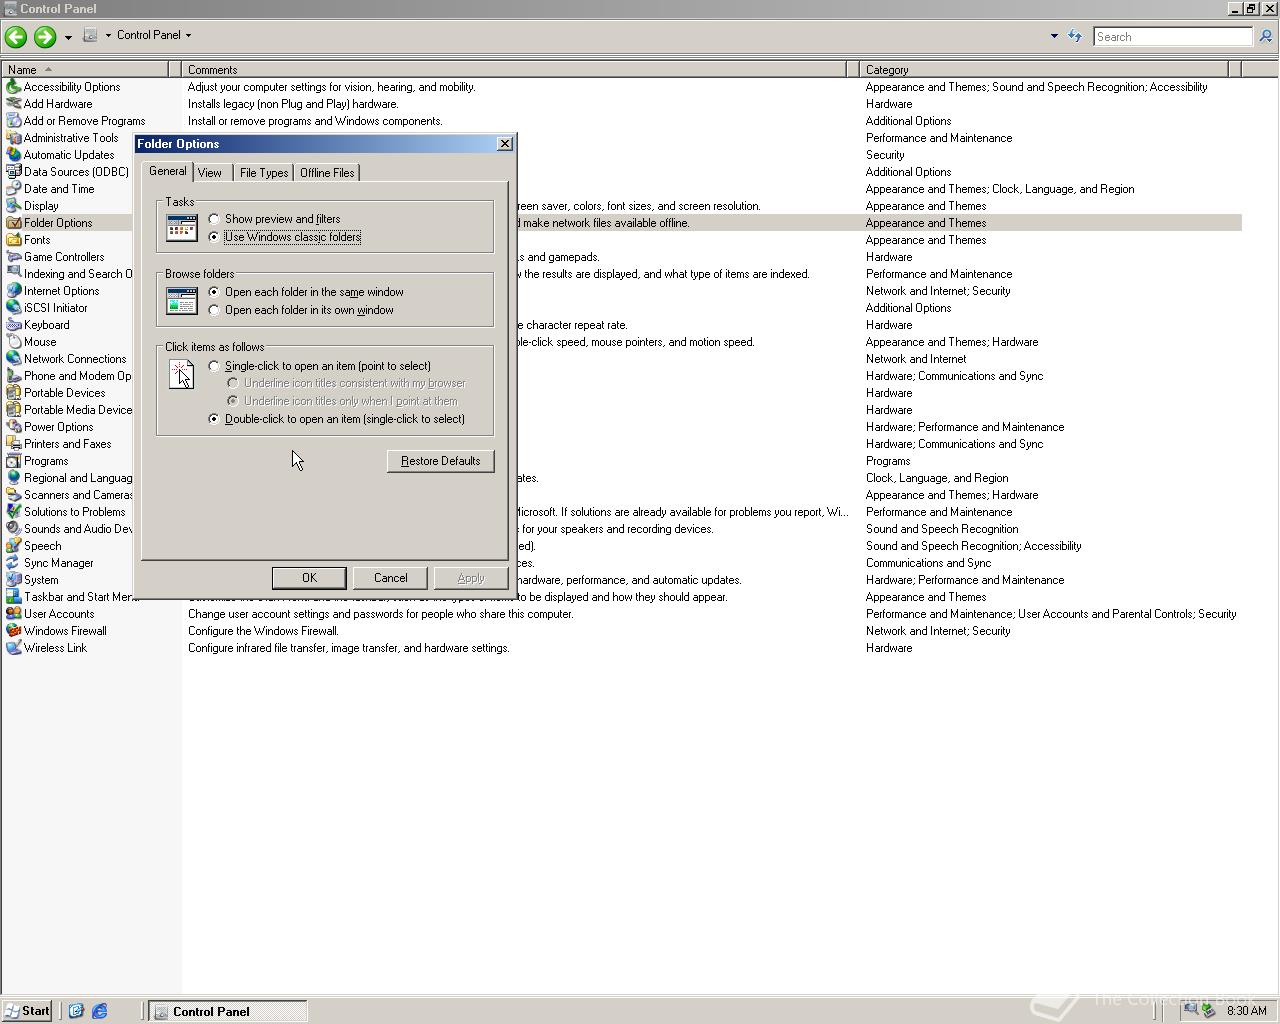Select Use Windows classic folders
This screenshot has width=1280, height=1024.
[x=284, y=237]
